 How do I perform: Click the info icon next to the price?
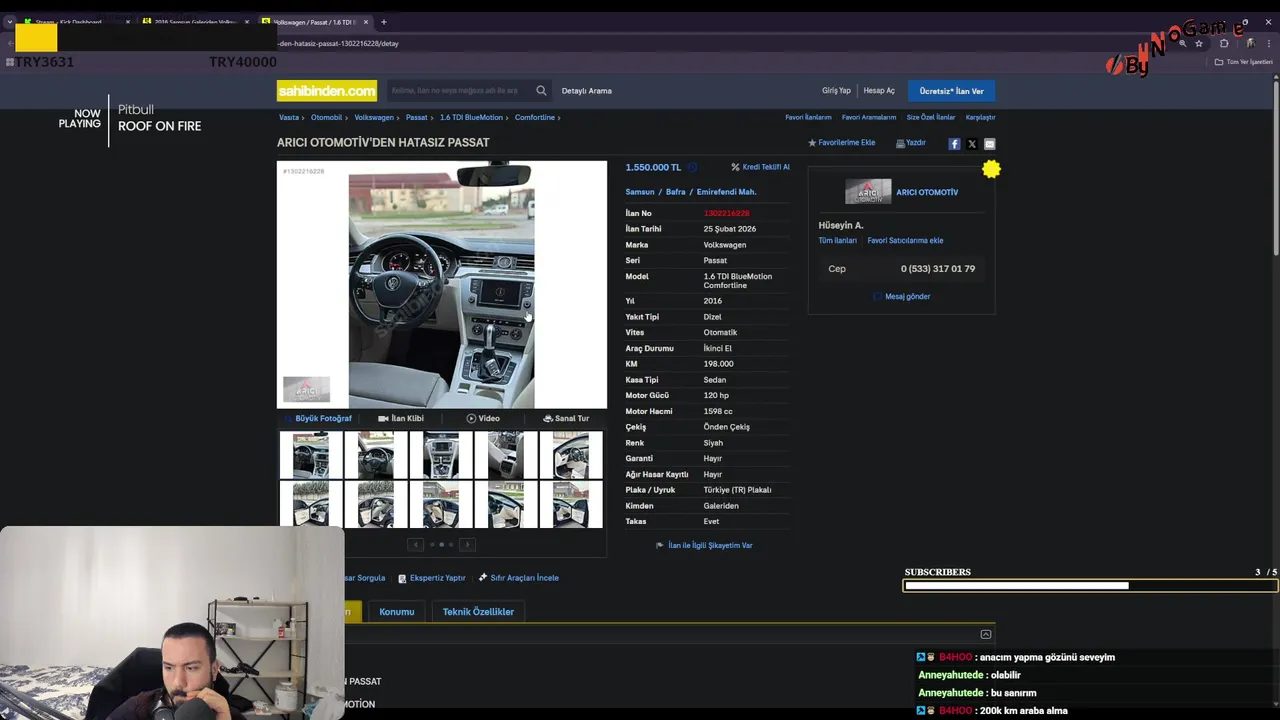(x=692, y=167)
